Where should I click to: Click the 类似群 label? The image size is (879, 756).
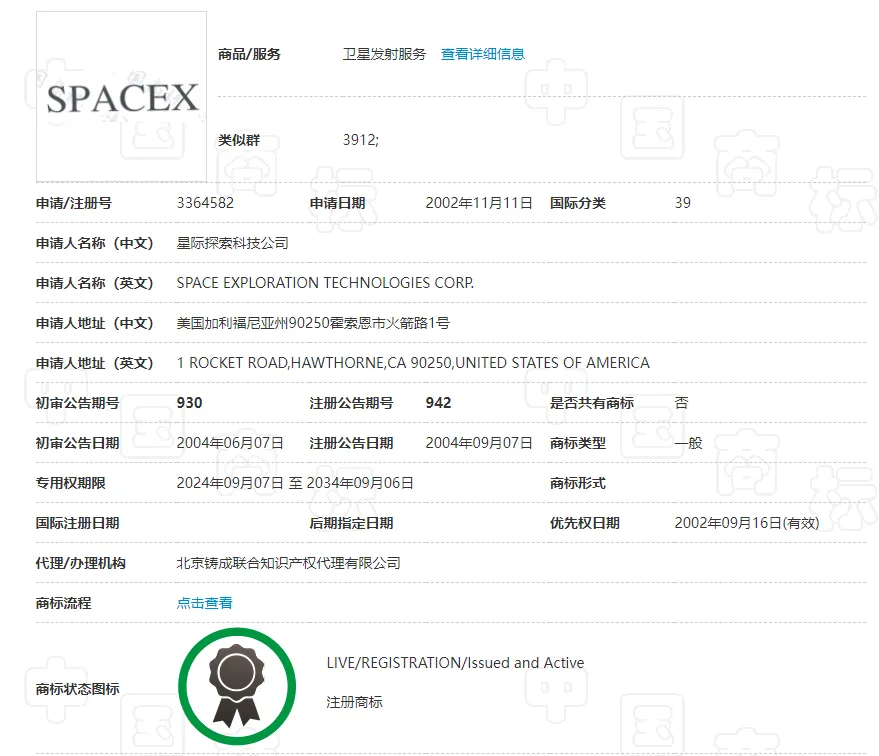pyautogui.click(x=239, y=140)
